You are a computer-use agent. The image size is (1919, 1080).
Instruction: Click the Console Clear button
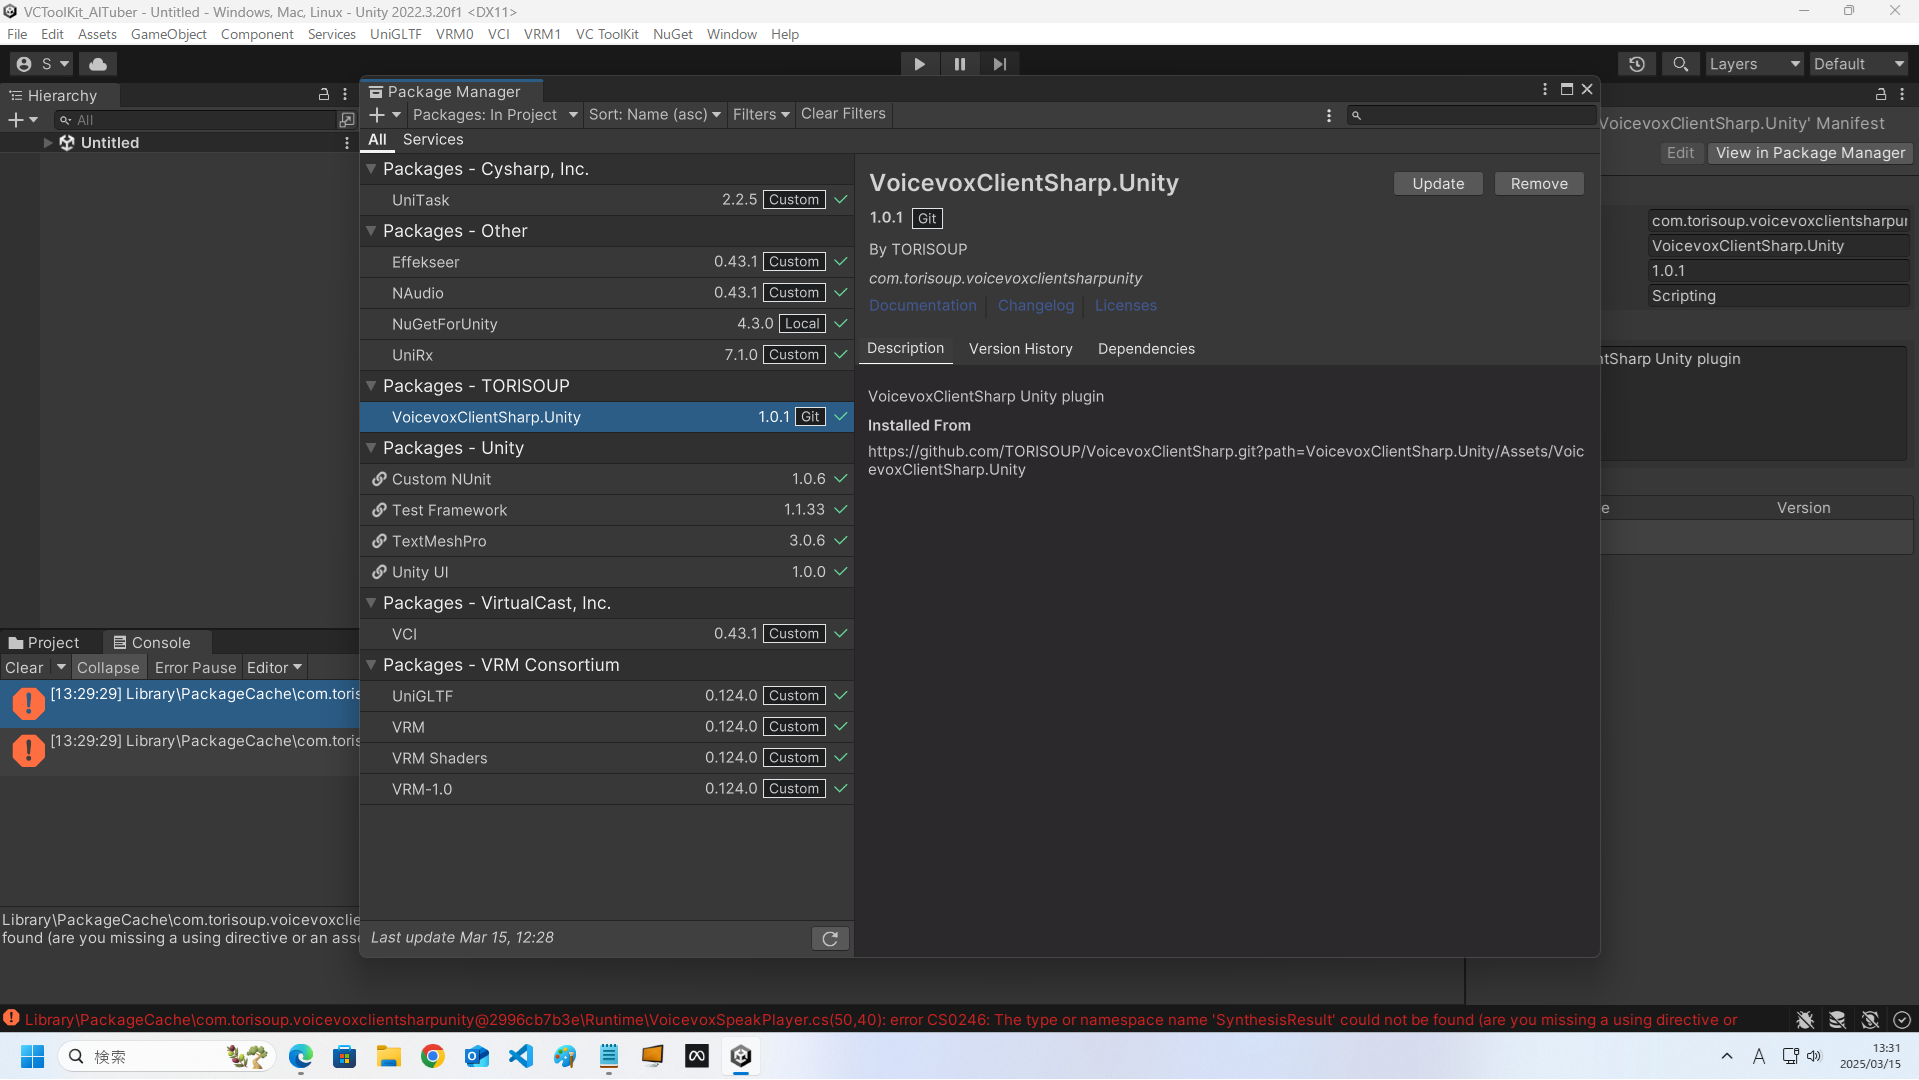click(x=24, y=668)
